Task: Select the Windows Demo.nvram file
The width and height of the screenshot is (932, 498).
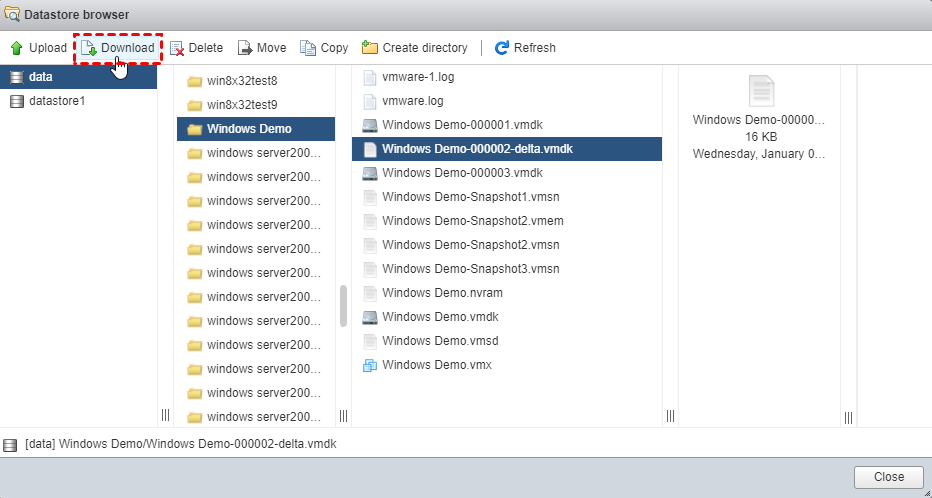Action: click(440, 293)
